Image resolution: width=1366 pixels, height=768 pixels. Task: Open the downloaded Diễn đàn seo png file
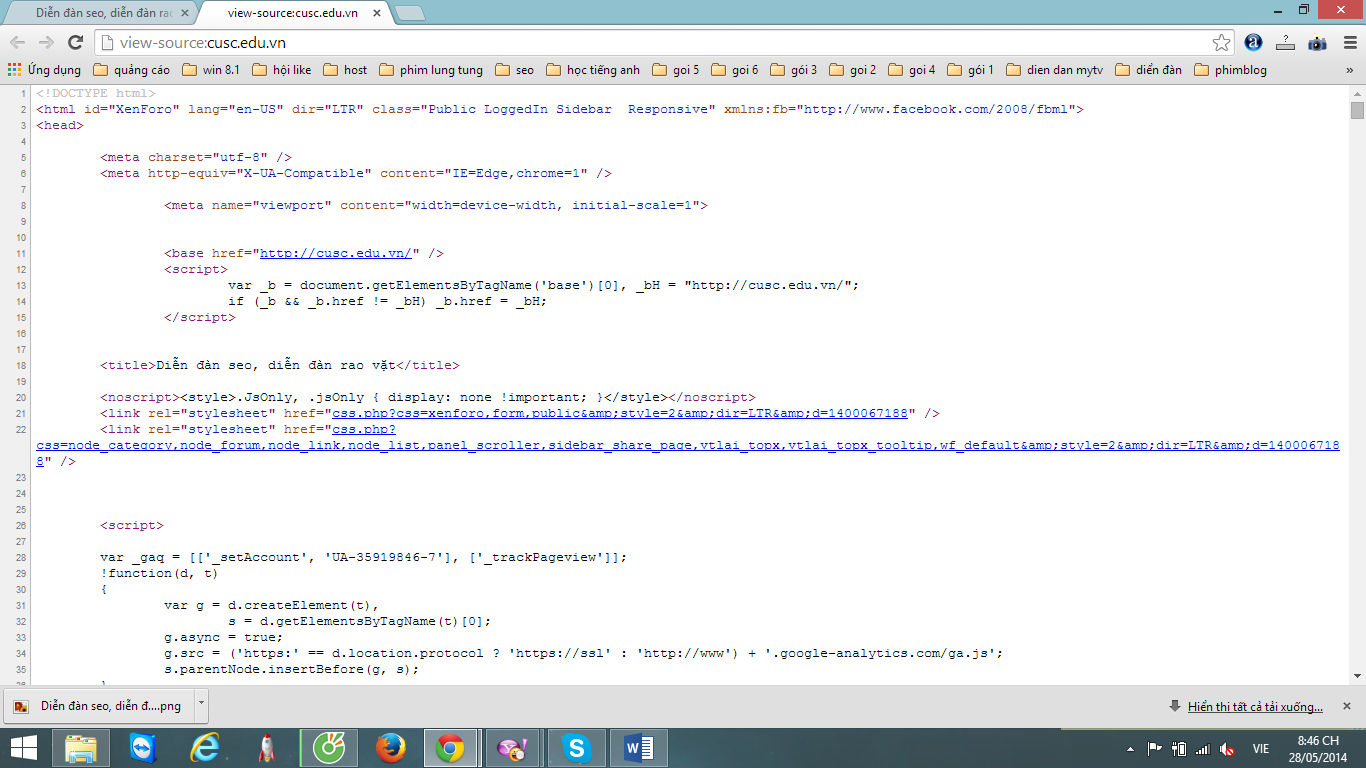pos(100,705)
